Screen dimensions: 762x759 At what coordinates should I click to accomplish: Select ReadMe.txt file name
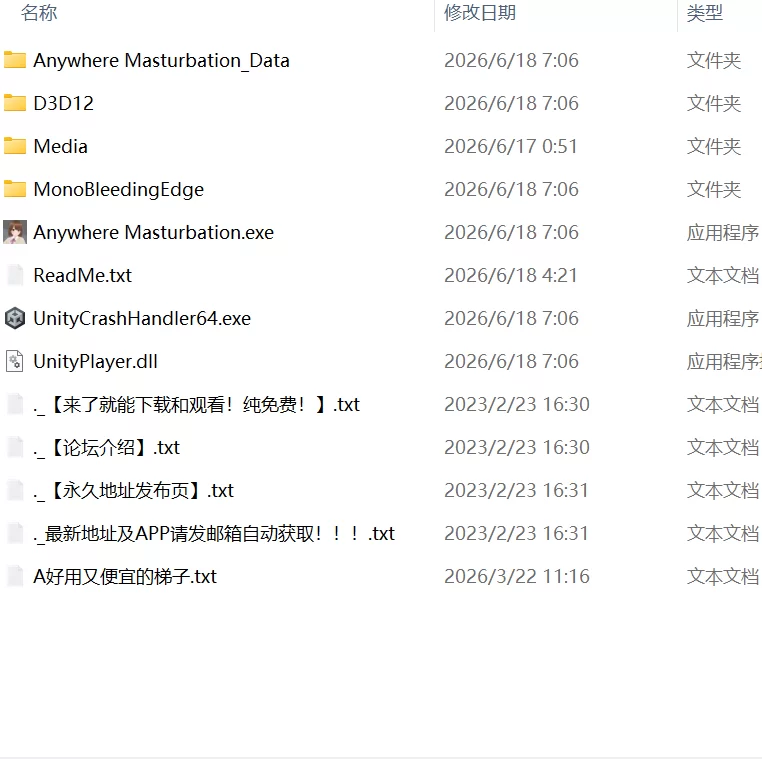(x=83, y=276)
